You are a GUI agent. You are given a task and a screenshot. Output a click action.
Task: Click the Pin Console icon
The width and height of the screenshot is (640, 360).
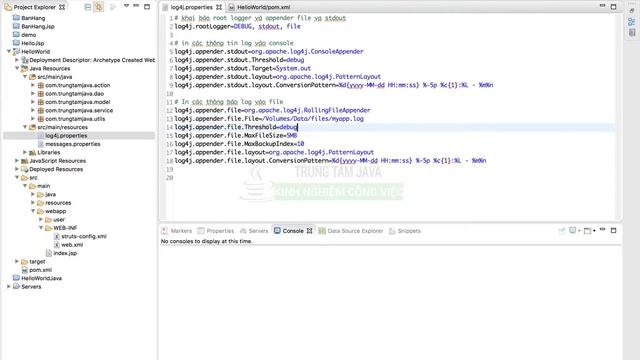click(562, 231)
